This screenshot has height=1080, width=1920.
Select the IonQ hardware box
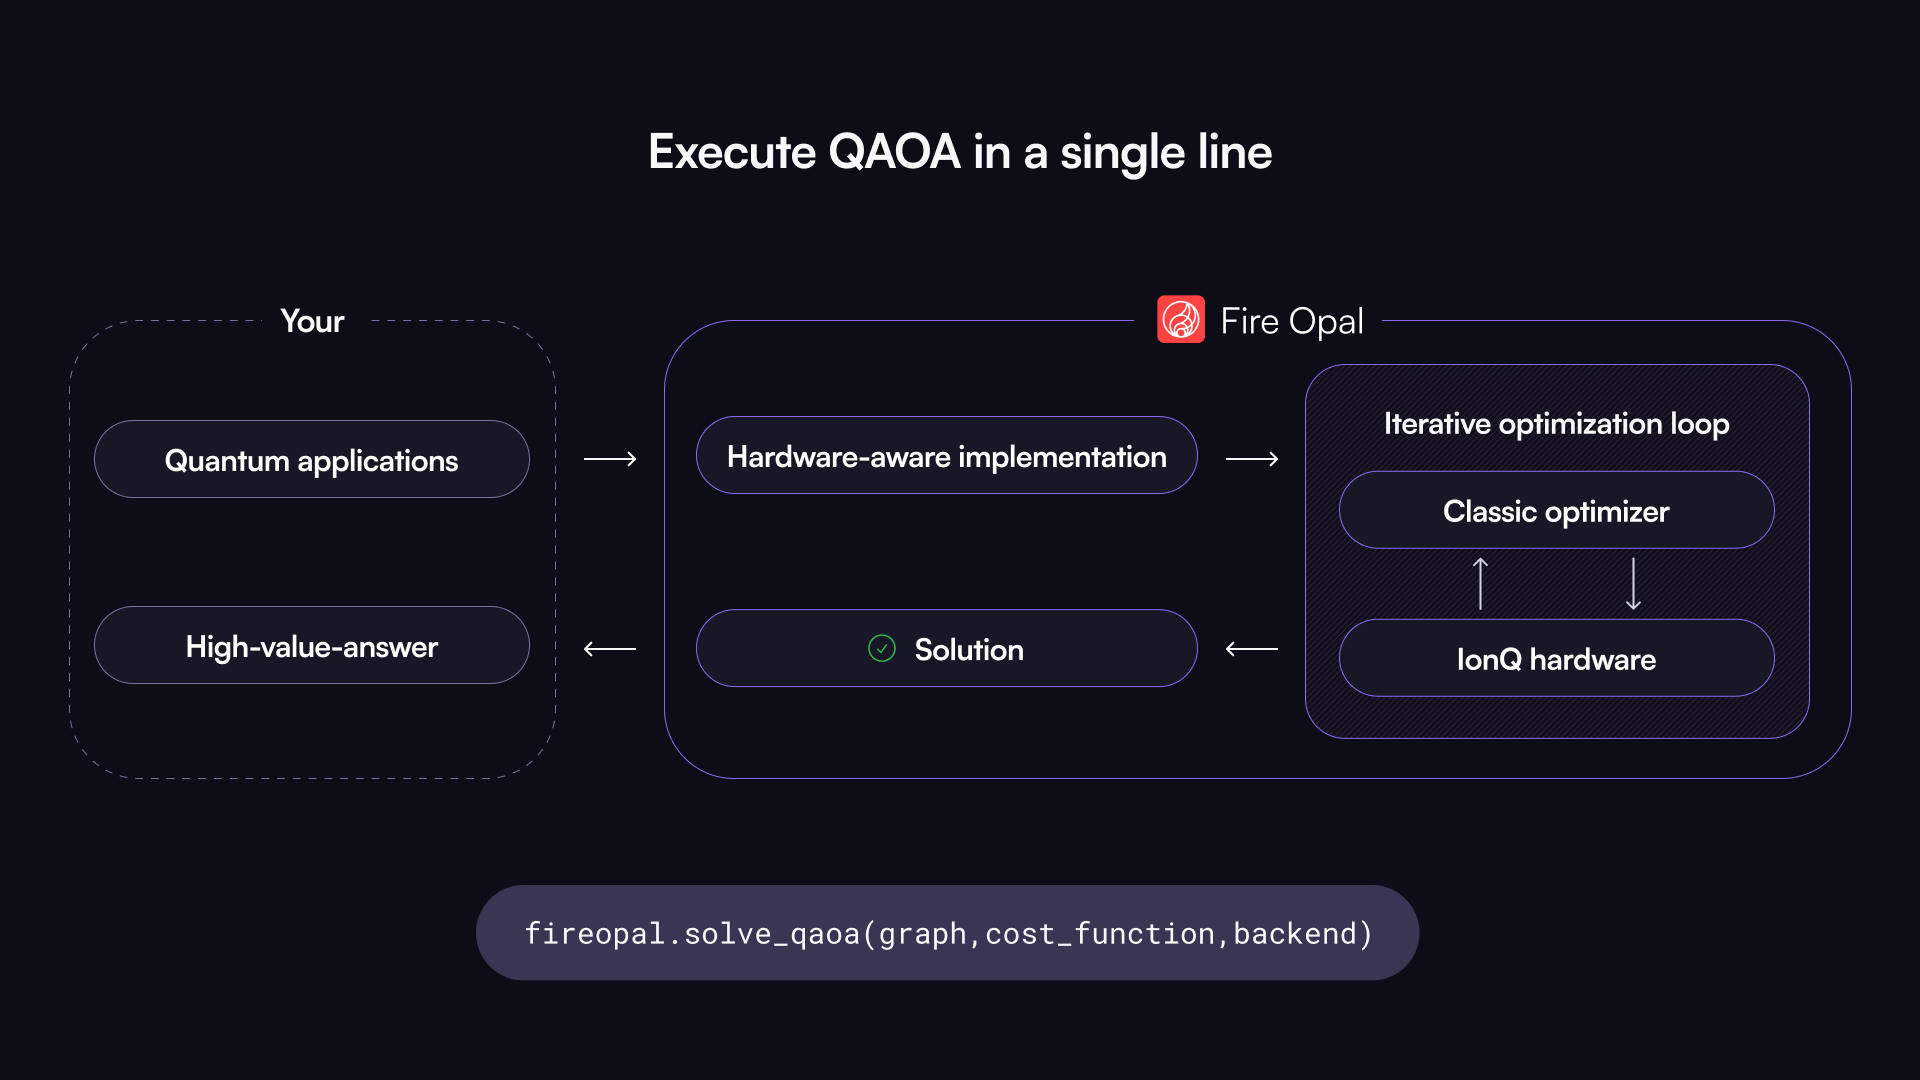[x=1556, y=659]
